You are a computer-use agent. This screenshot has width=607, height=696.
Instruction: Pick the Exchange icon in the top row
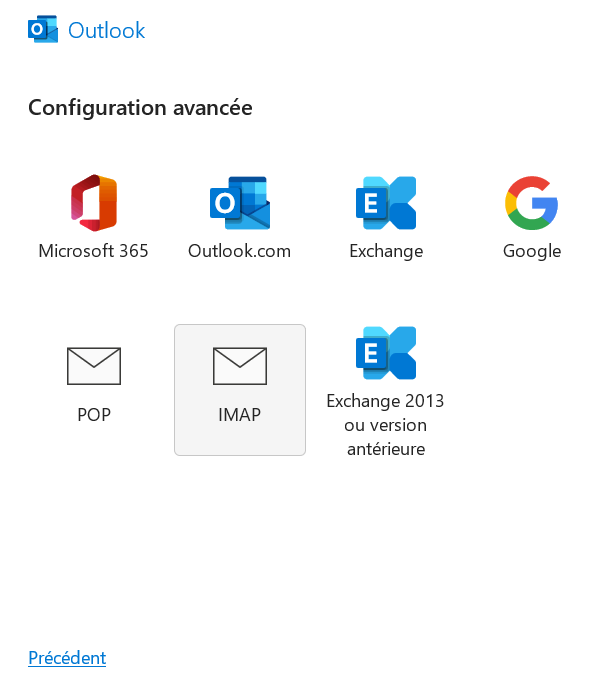[386, 203]
